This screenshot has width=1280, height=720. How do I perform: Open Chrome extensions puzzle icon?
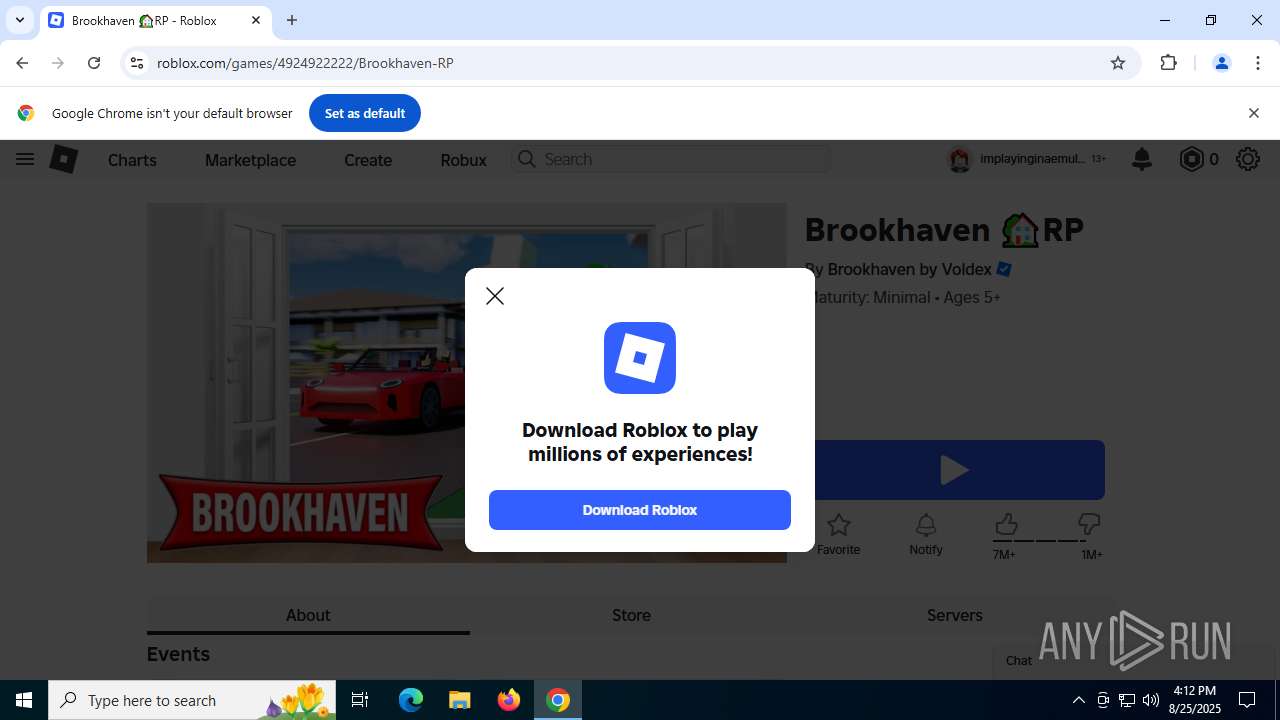point(1168,63)
